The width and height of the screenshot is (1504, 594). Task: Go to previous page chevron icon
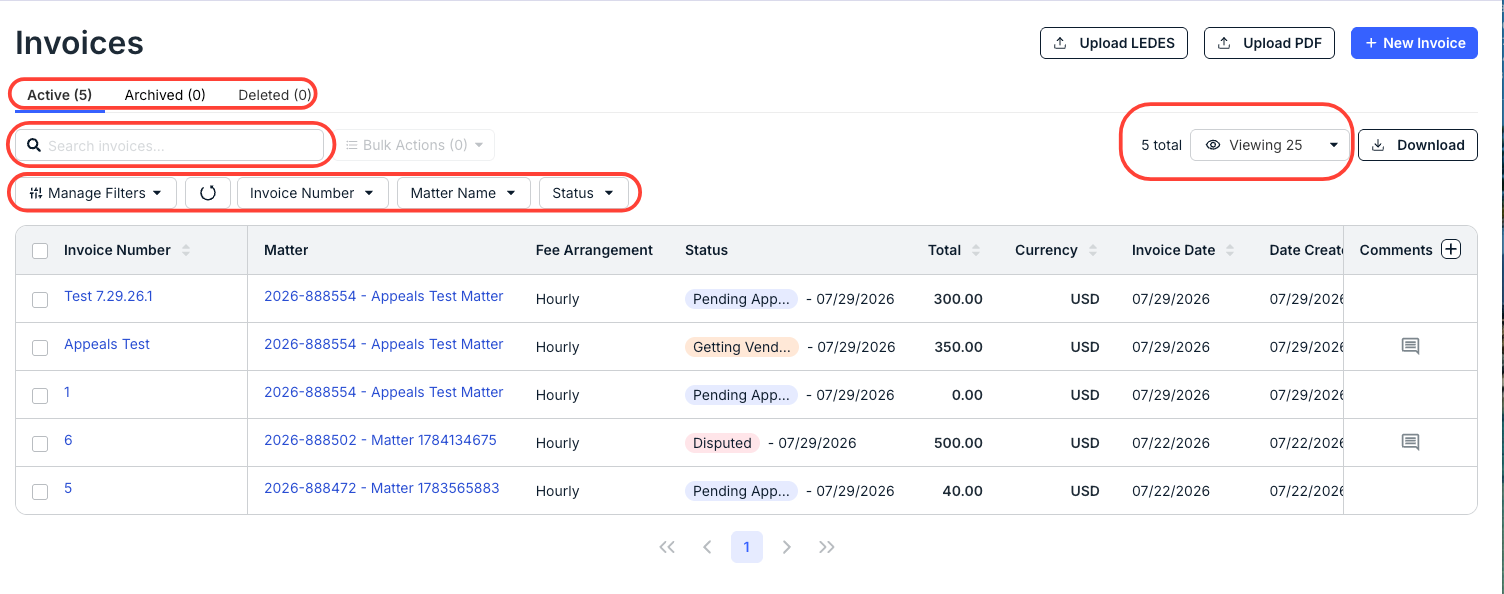[707, 547]
